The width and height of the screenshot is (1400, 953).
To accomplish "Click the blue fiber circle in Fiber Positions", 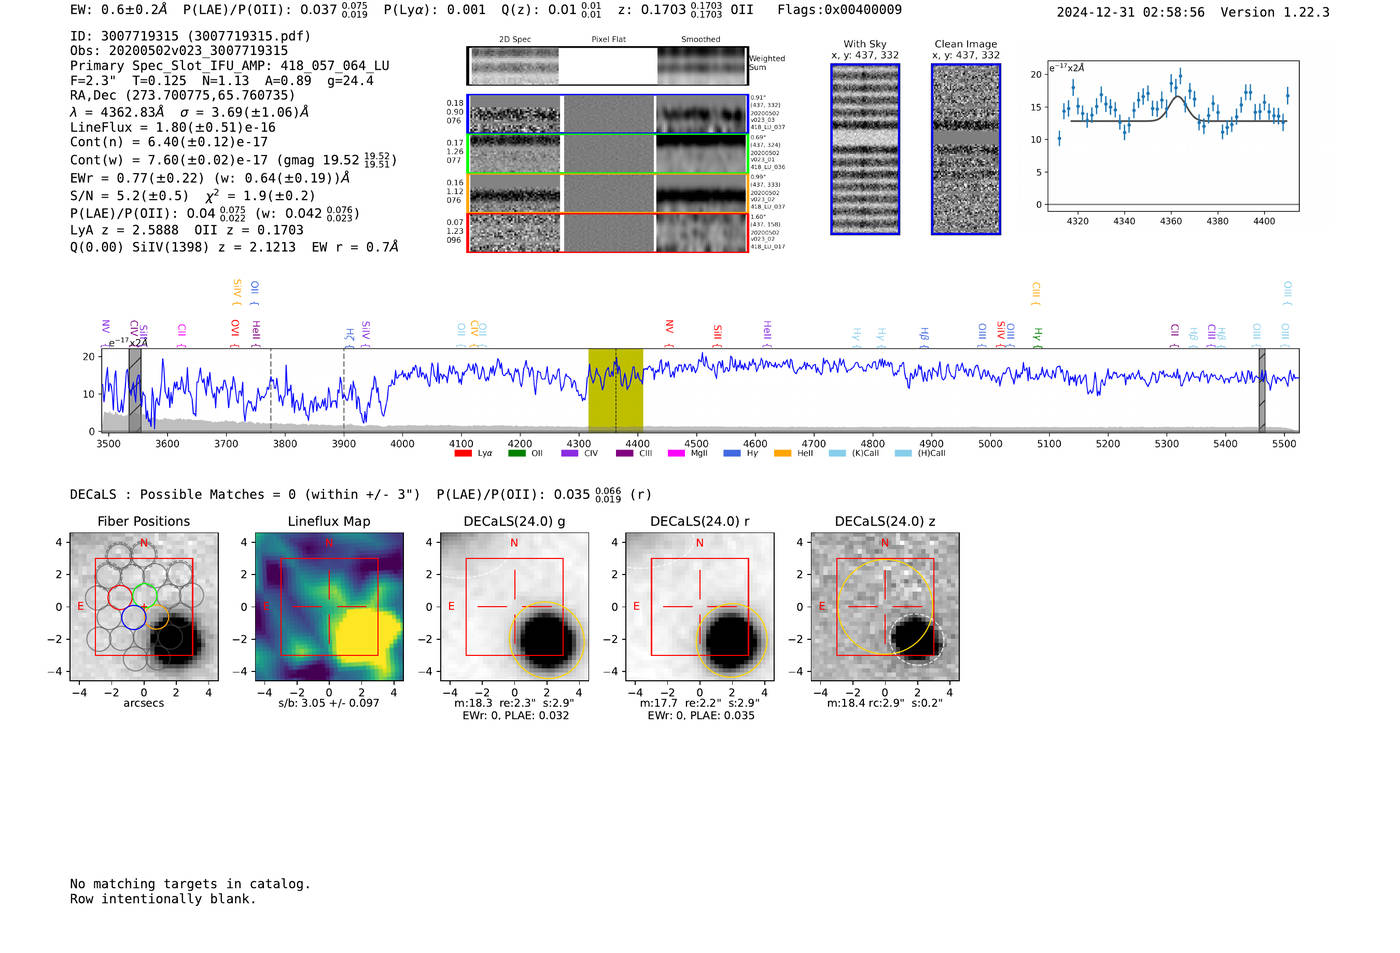I will (x=133, y=618).
